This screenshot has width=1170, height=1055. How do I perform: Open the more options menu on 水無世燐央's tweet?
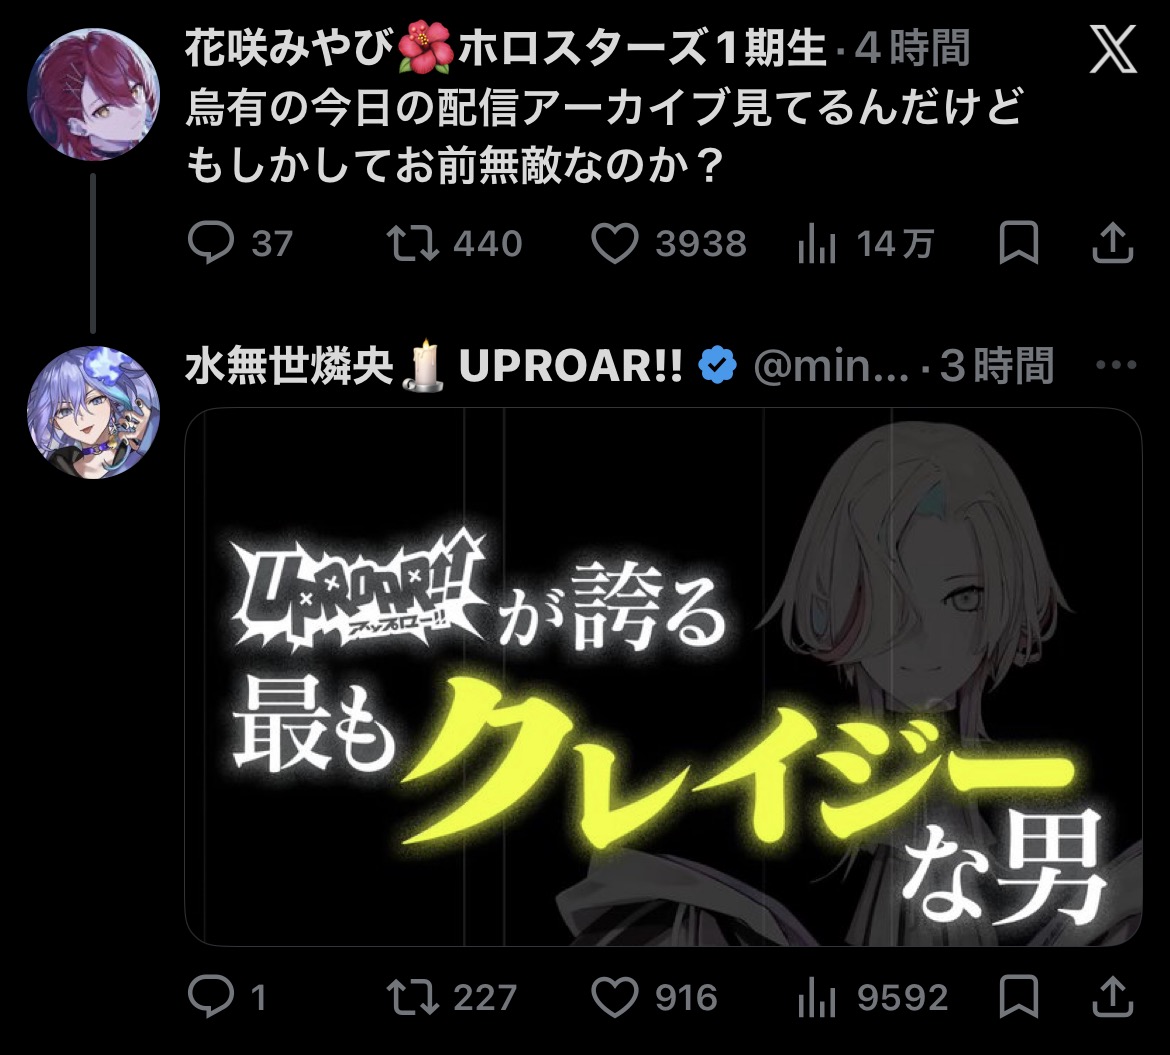1116,365
